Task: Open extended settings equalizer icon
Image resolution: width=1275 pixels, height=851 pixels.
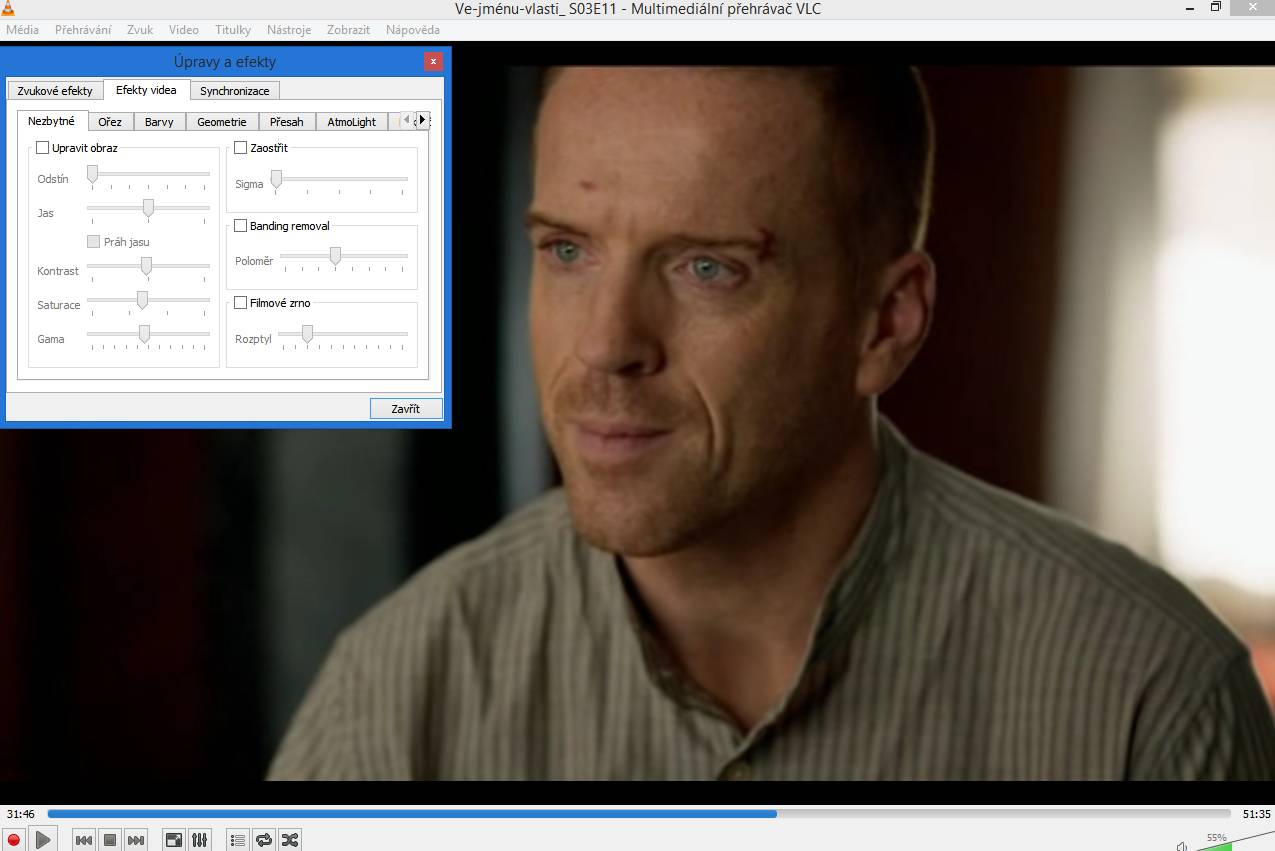Action: pyautogui.click(x=200, y=840)
